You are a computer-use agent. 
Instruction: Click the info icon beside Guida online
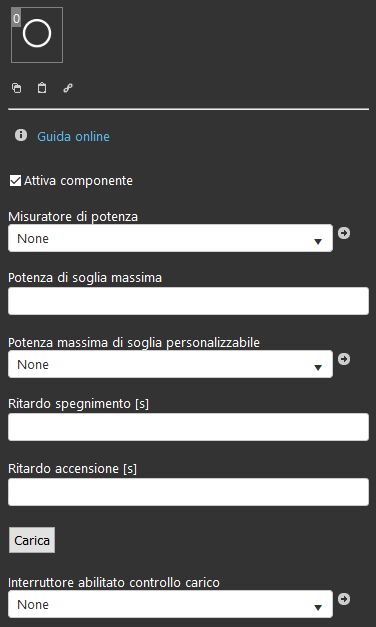(21, 135)
